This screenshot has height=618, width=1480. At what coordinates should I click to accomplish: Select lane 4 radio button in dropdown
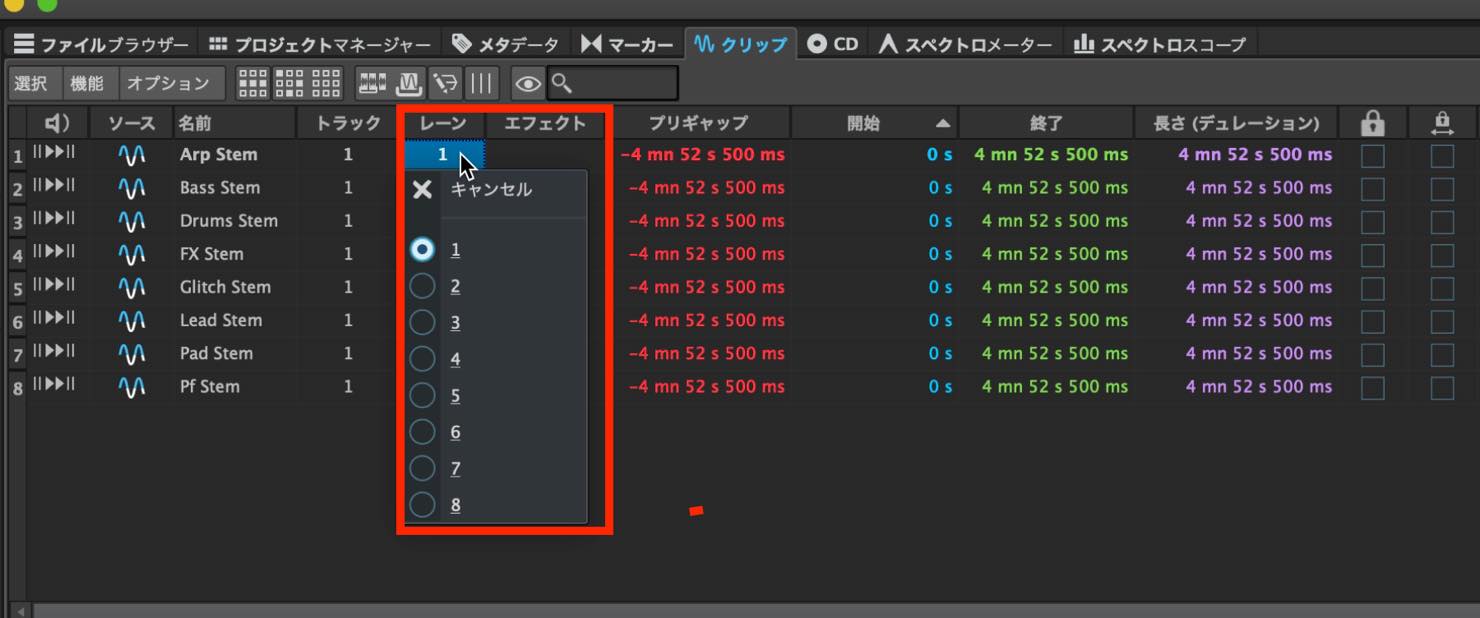(423, 359)
